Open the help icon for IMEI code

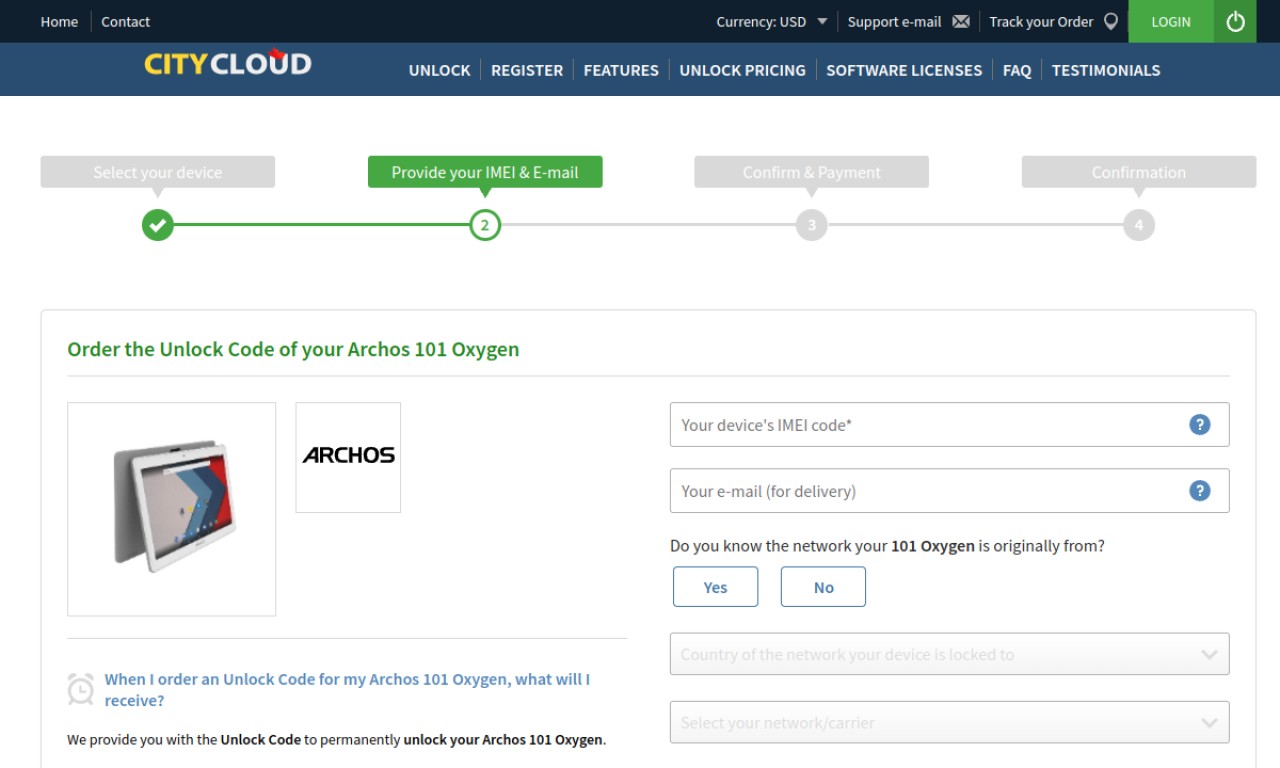tap(1200, 424)
